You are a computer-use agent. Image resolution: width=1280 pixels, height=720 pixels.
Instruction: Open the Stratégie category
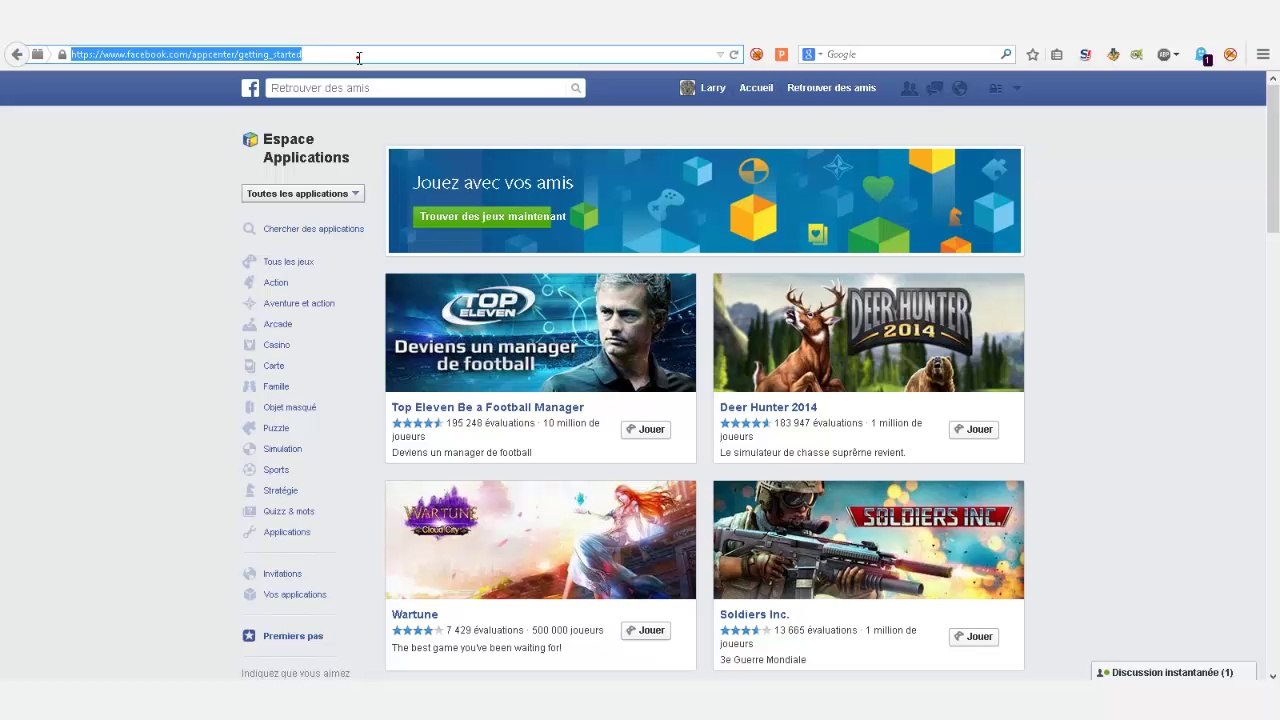tap(281, 491)
